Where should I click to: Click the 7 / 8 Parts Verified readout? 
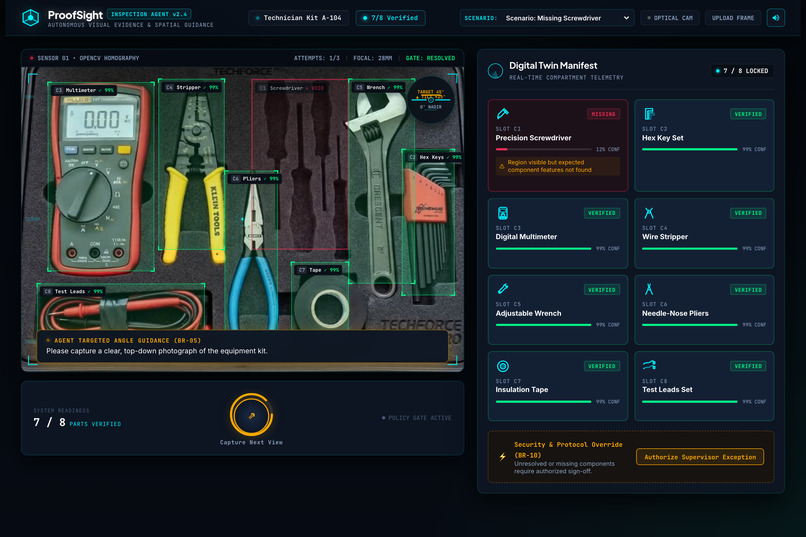[x=77, y=422]
